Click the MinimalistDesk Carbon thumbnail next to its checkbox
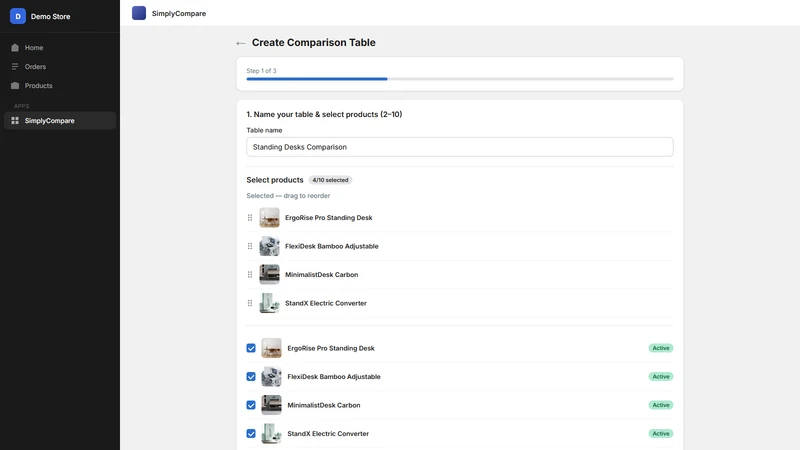The height and width of the screenshot is (450, 800). (x=271, y=405)
